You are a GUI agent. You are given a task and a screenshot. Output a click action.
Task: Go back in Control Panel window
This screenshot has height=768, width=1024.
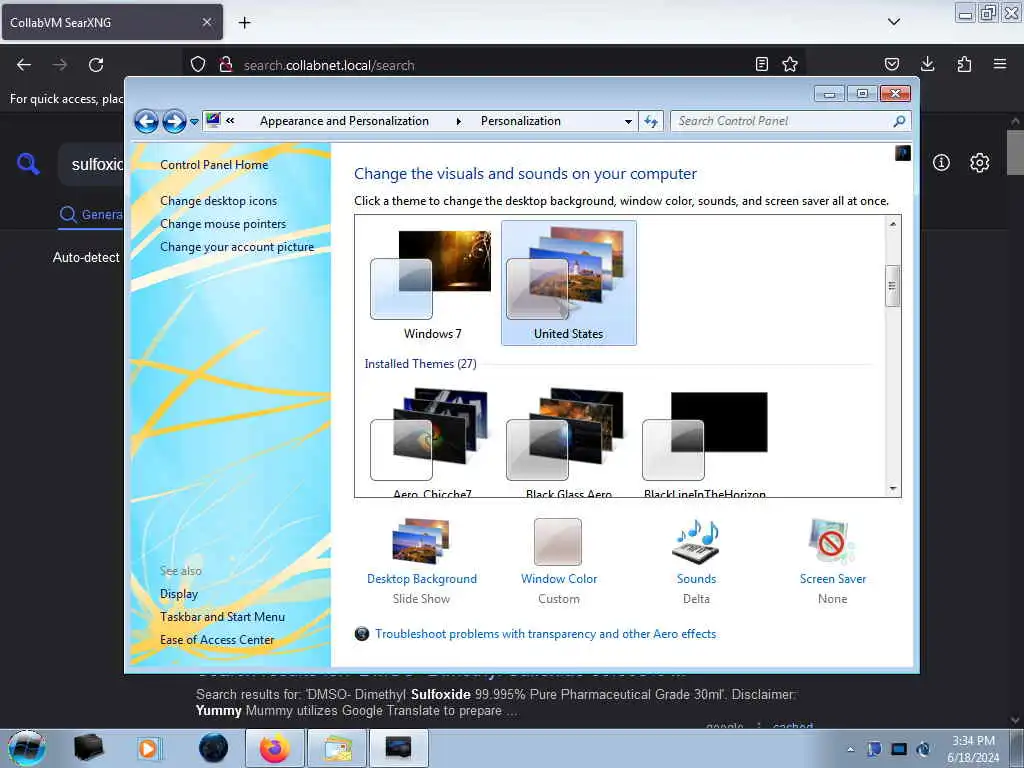click(146, 121)
